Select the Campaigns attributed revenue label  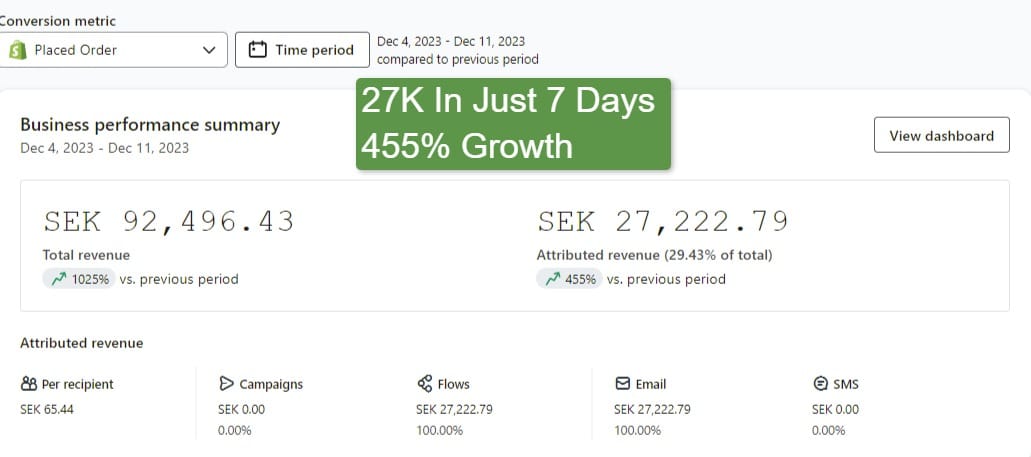pos(271,384)
